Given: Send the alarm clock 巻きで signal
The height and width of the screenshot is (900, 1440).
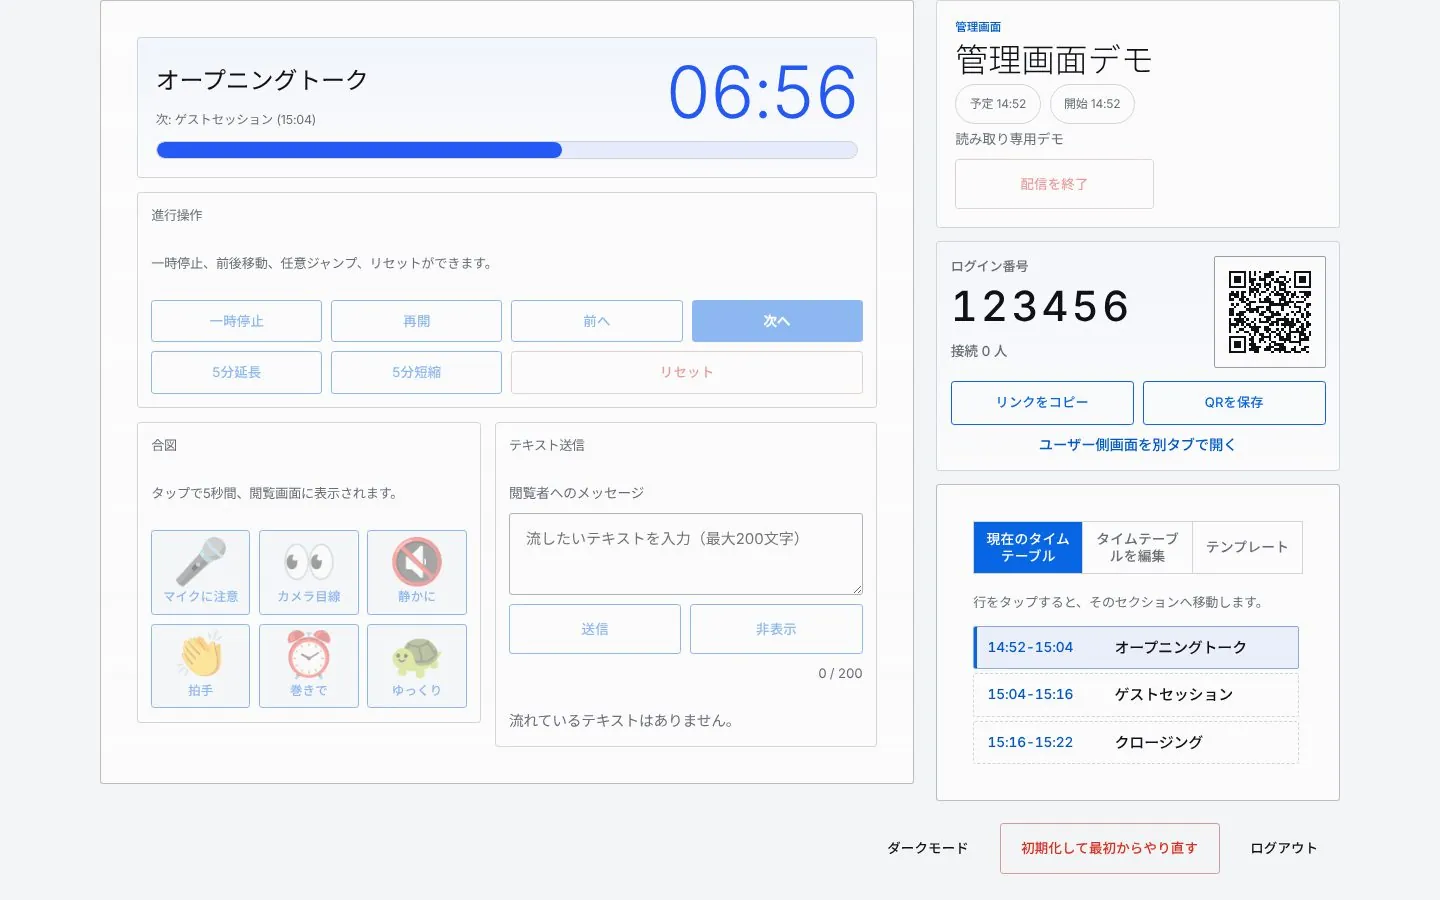Looking at the screenshot, I should [x=309, y=666].
